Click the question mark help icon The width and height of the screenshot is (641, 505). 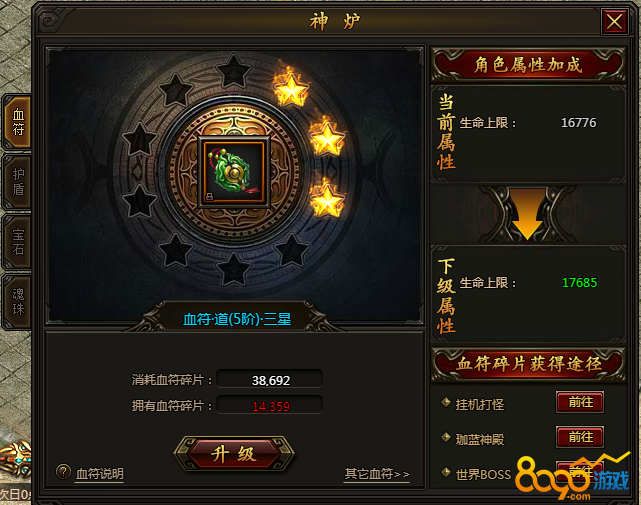pos(63,471)
